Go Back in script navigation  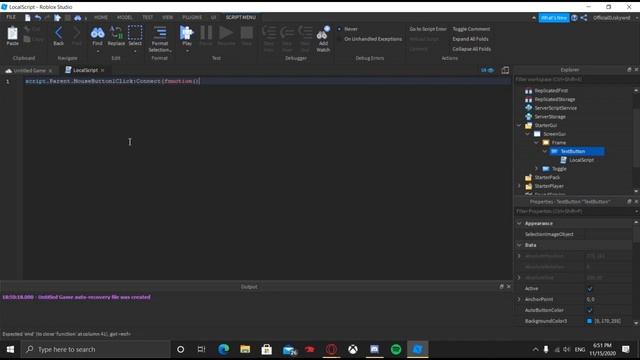point(58,36)
